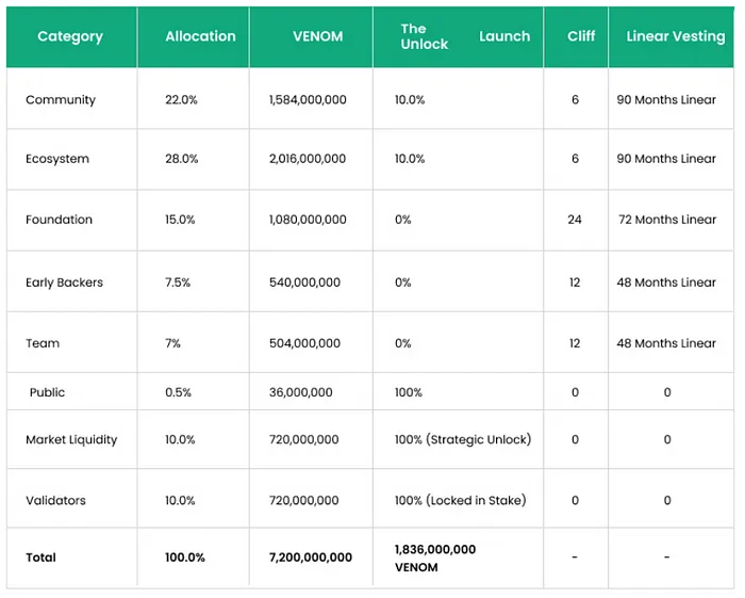Click the 15.0% allocation value
This screenshot has width=745, height=598.
[180, 219]
